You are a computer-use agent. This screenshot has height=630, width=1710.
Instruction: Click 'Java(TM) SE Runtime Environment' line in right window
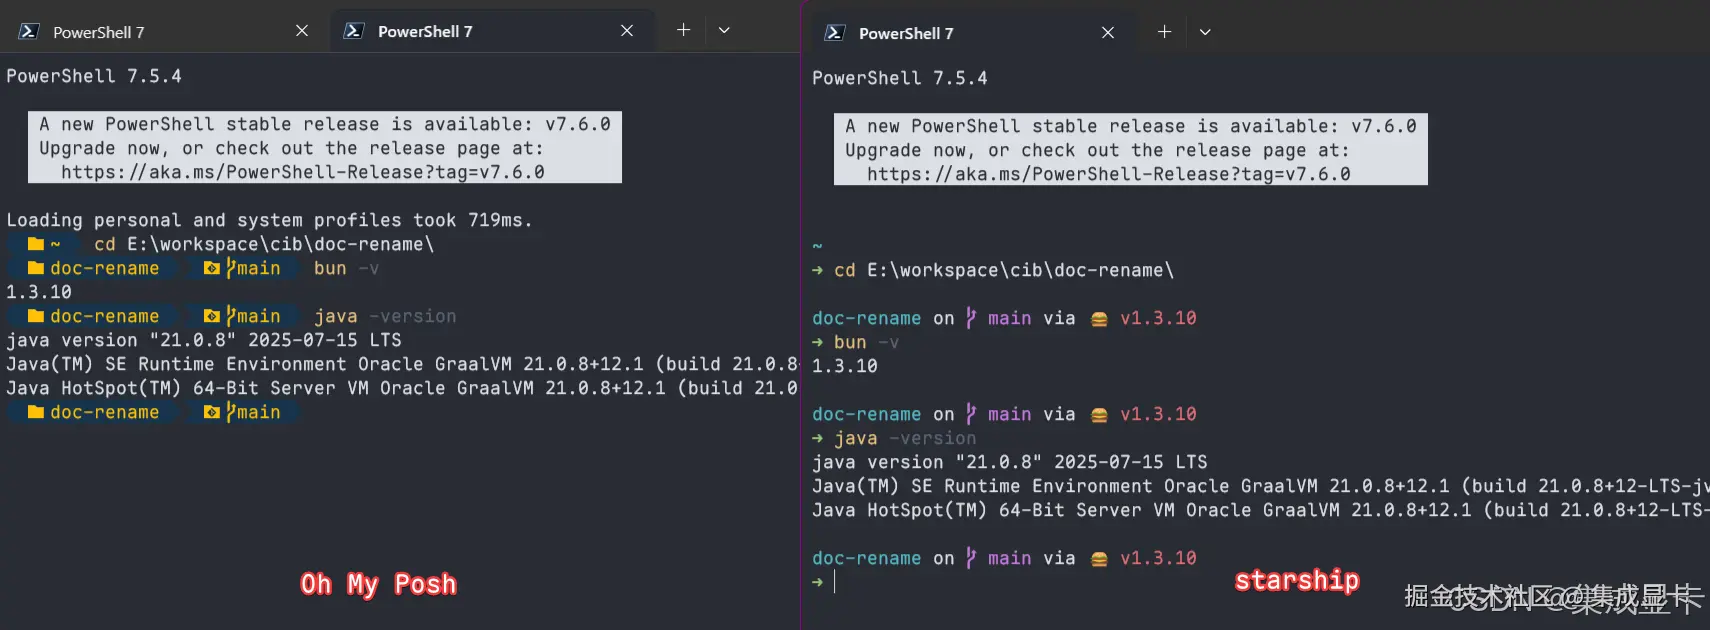(1261, 486)
